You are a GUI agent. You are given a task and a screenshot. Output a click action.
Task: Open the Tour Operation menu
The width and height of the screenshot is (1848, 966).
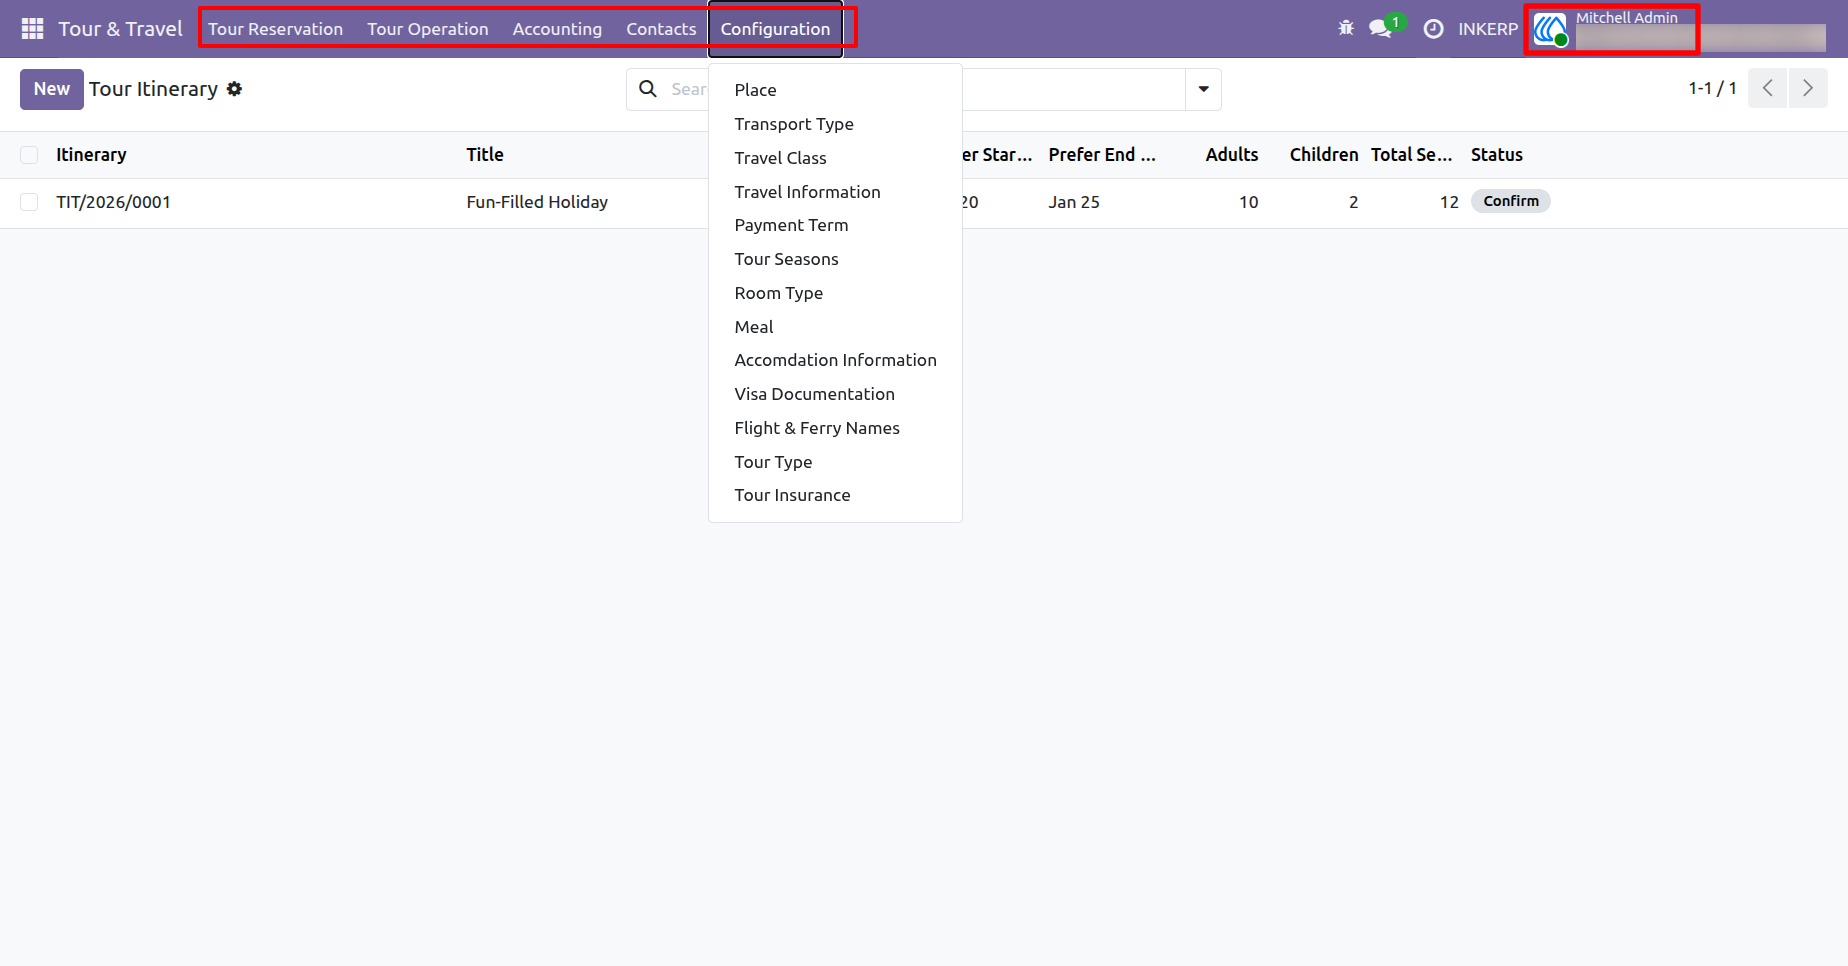click(427, 29)
